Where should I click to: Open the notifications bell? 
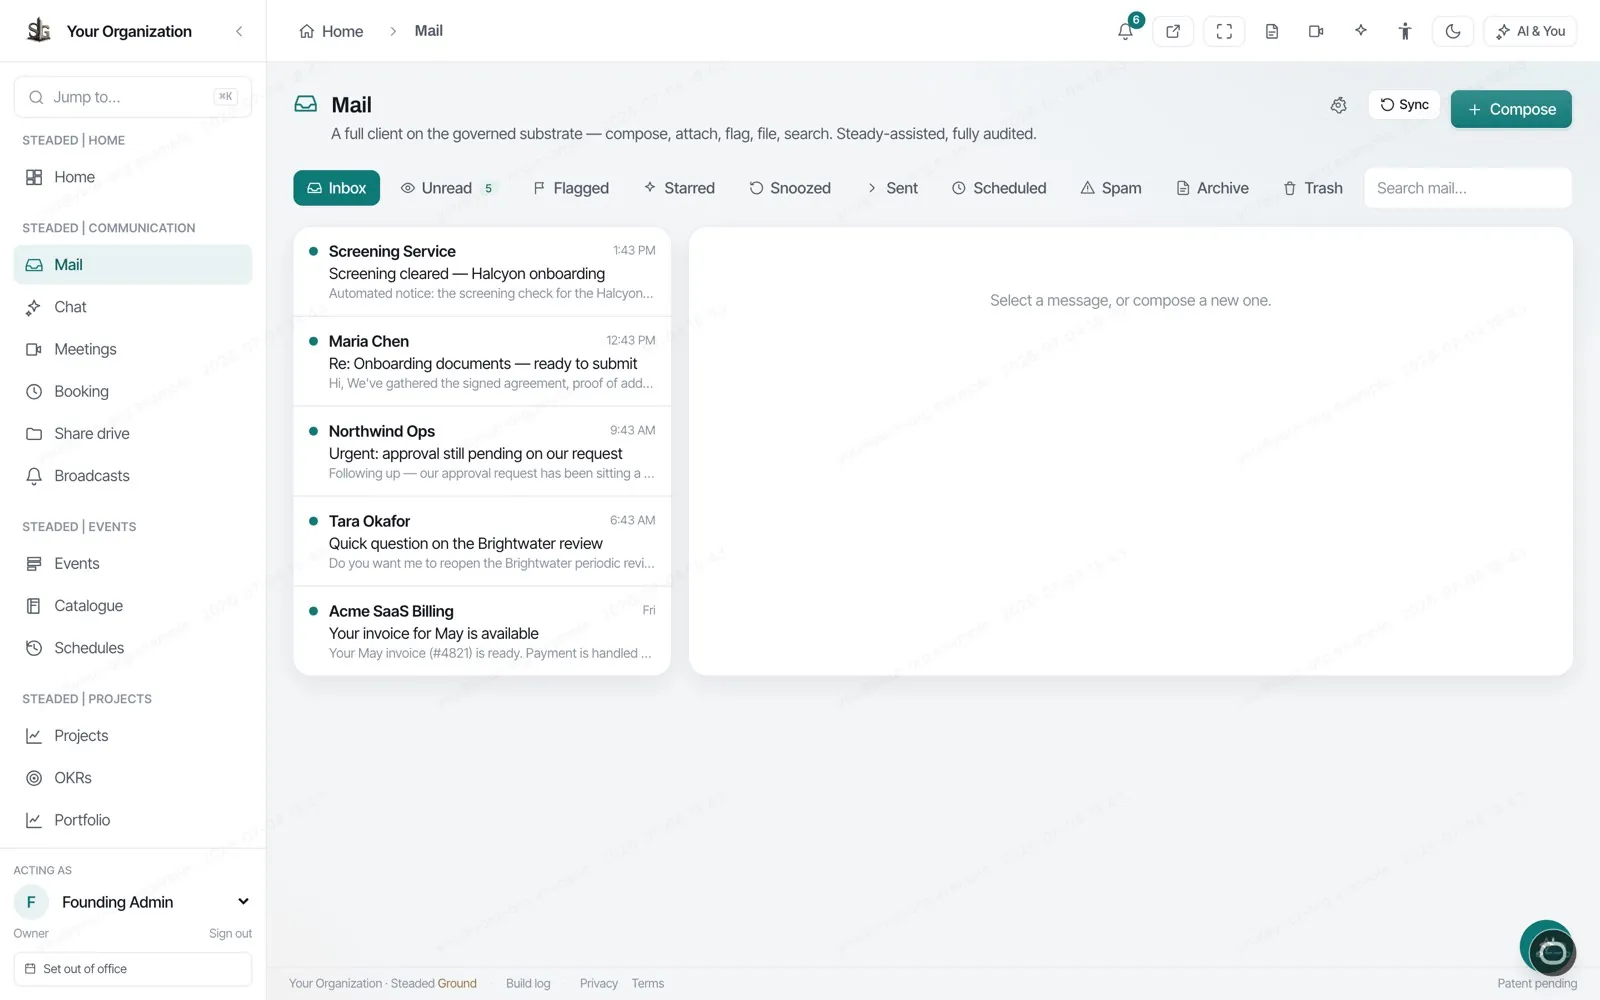[1126, 31]
